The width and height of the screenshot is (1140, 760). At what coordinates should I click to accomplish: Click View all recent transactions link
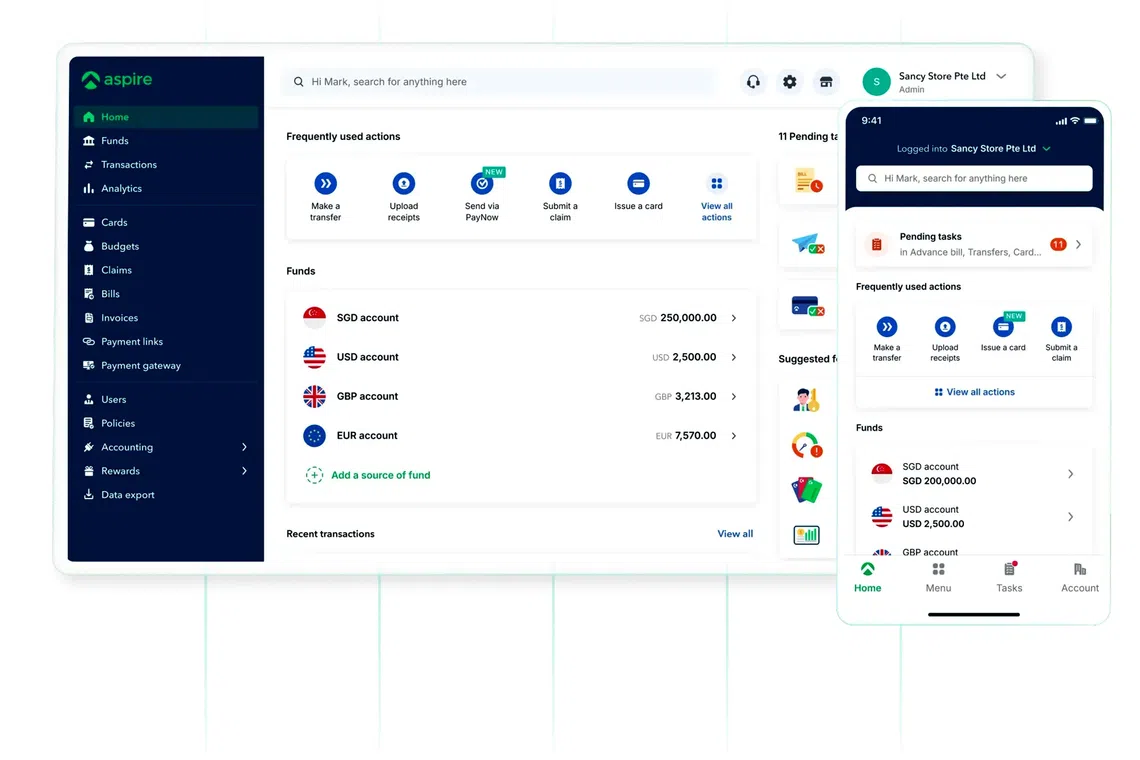[735, 534]
